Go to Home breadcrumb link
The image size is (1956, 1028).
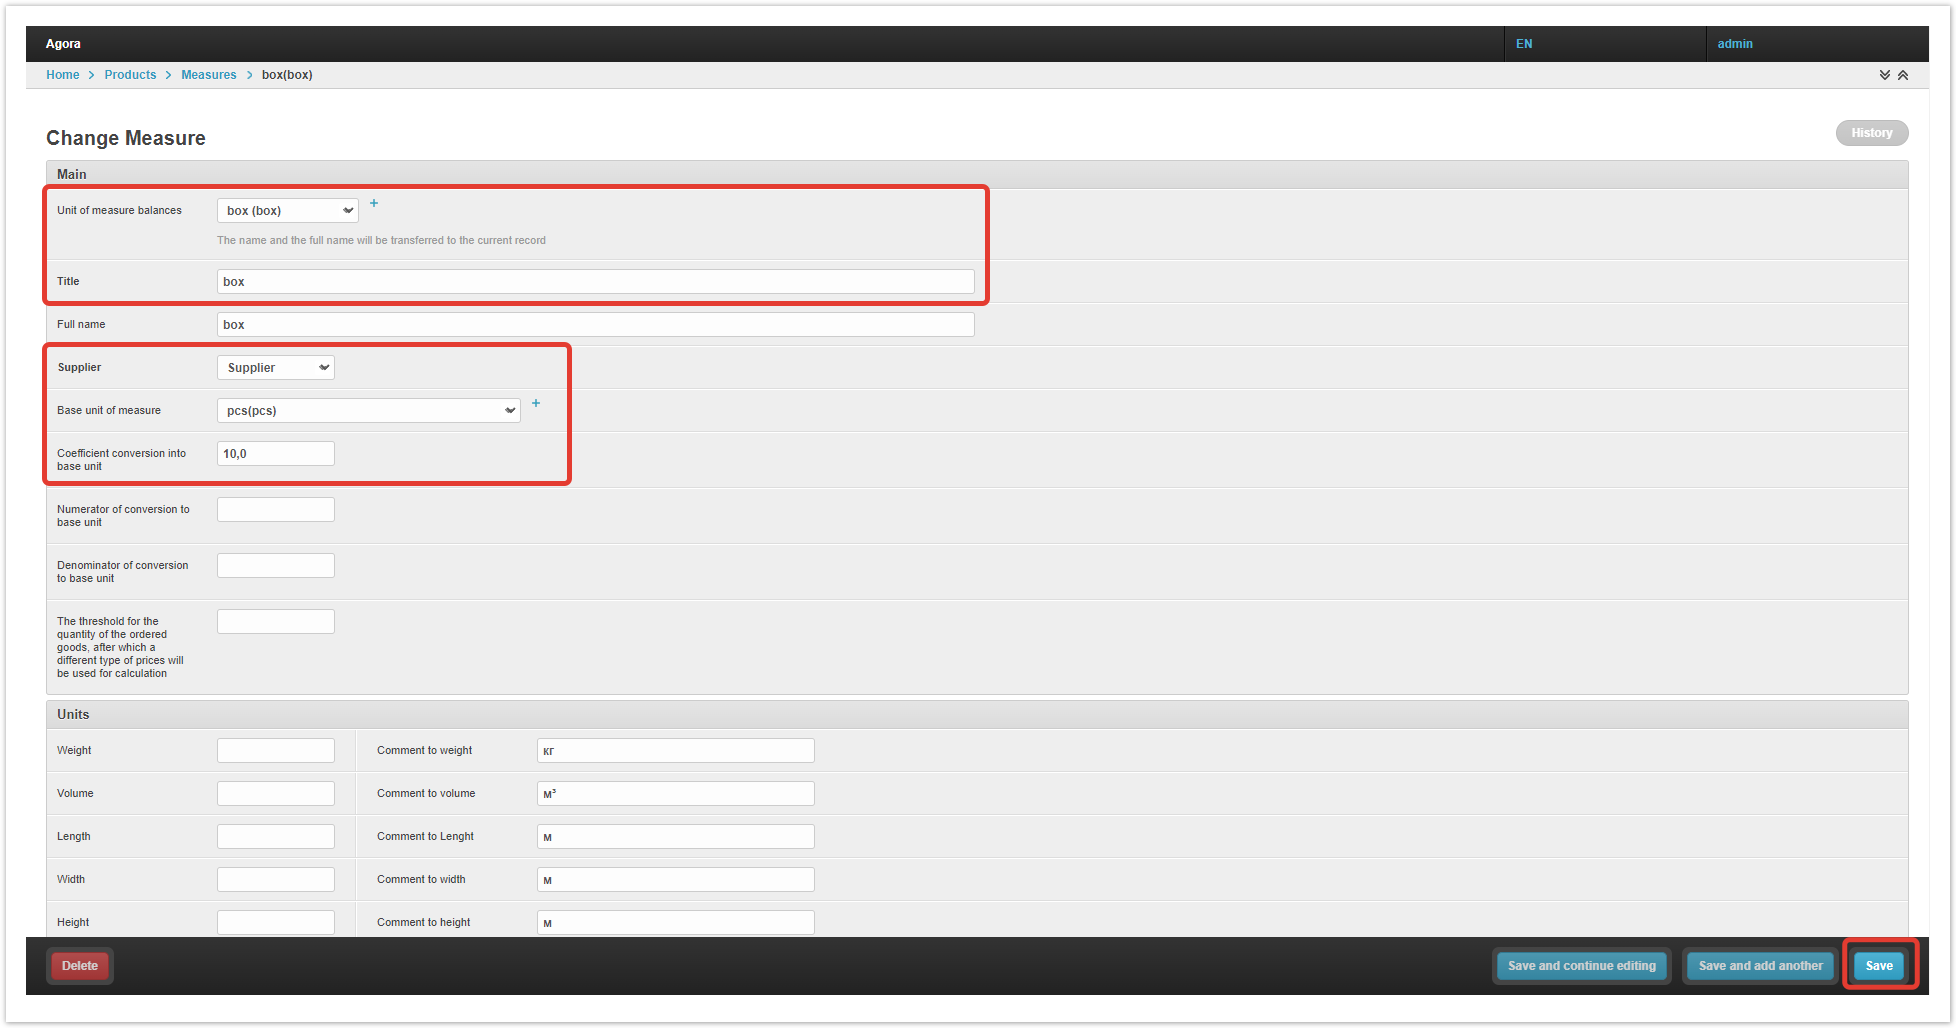pos(62,75)
